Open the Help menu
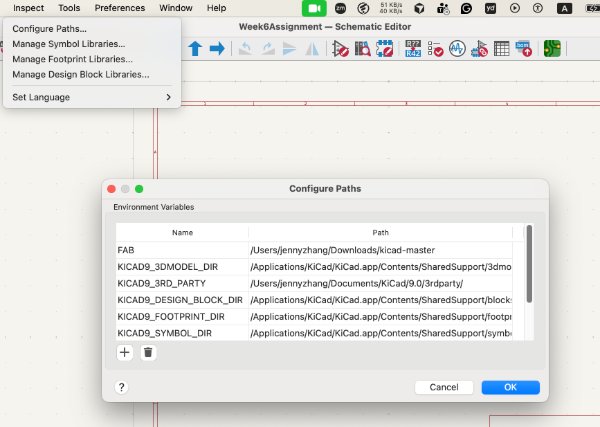600x427 pixels. point(217,8)
